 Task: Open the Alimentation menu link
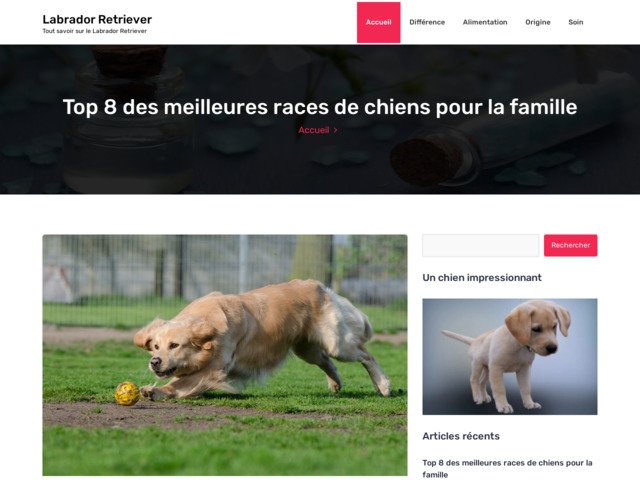click(485, 22)
